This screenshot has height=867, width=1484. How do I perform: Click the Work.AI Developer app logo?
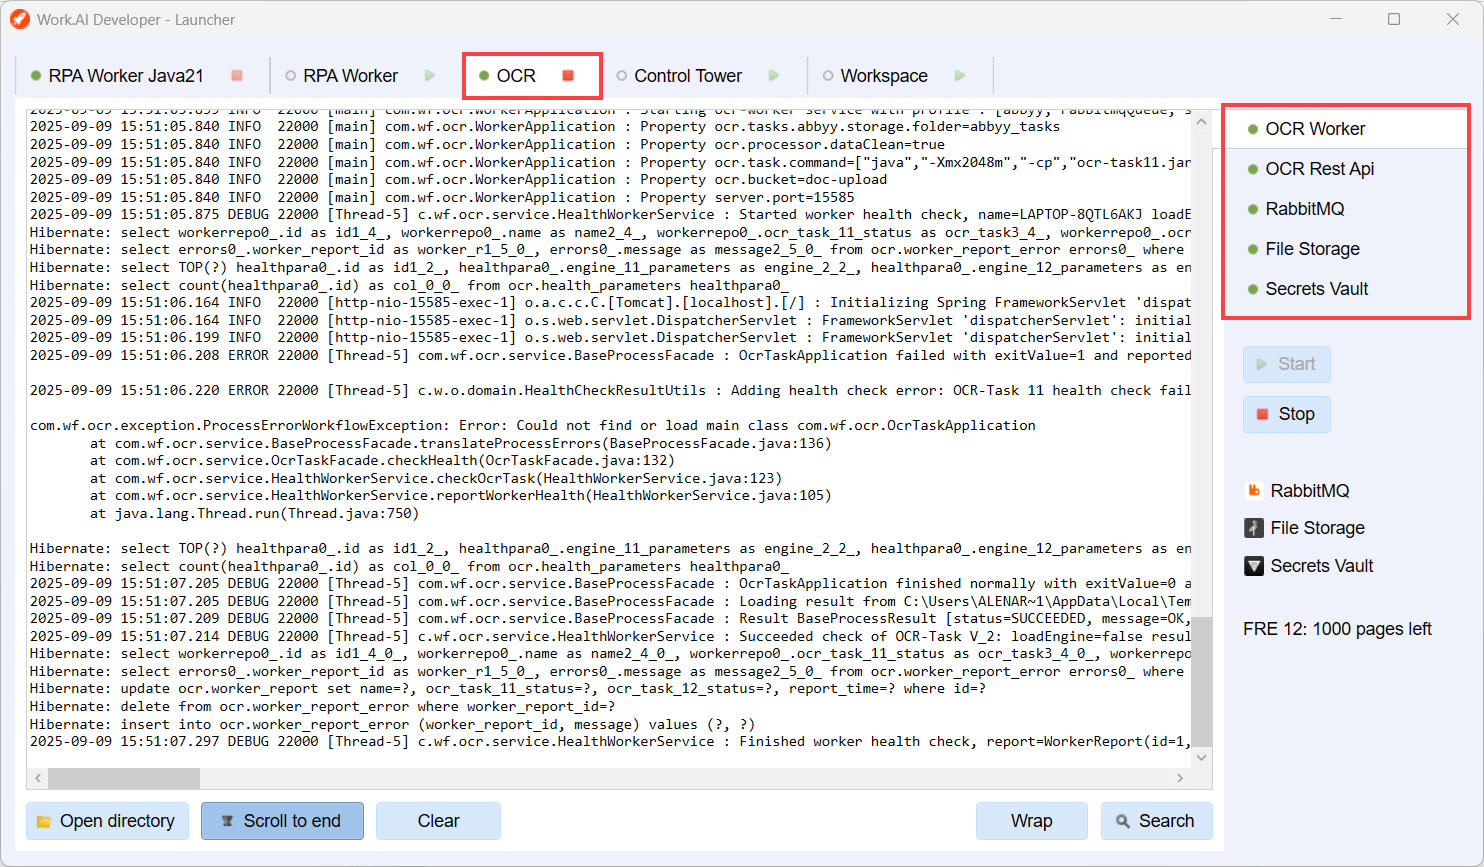click(x=19, y=19)
